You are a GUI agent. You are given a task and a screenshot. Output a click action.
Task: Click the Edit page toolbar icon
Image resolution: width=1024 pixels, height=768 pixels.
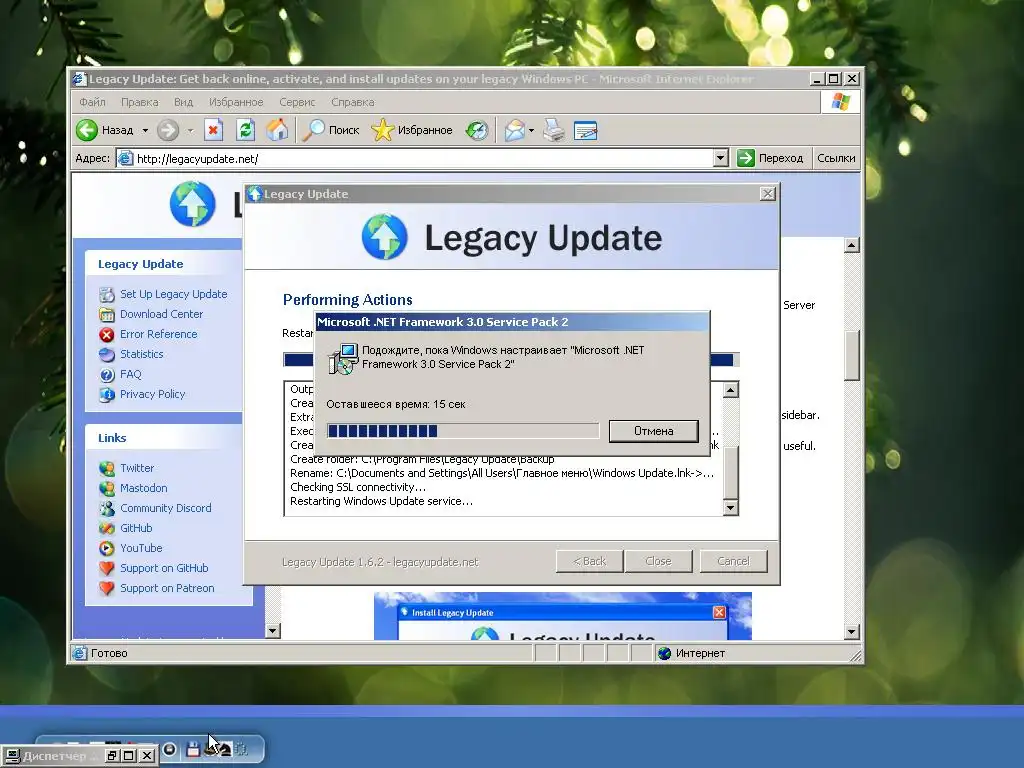point(585,130)
